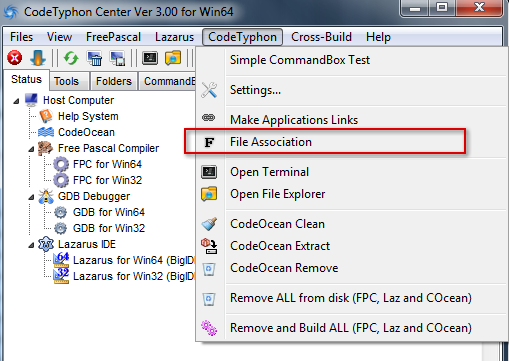Select GDB for Win32 tree item
Viewport: 509px width, 361px height.
(x=109, y=228)
